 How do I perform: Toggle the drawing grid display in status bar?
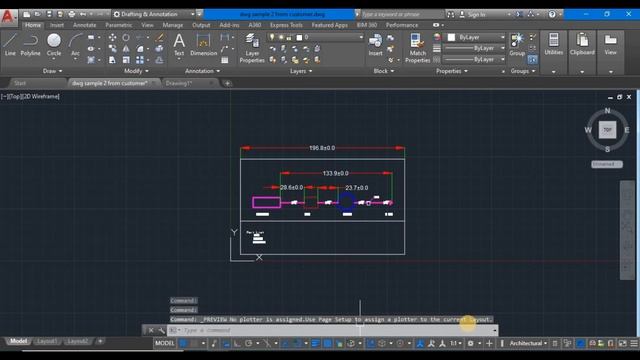click(x=184, y=343)
